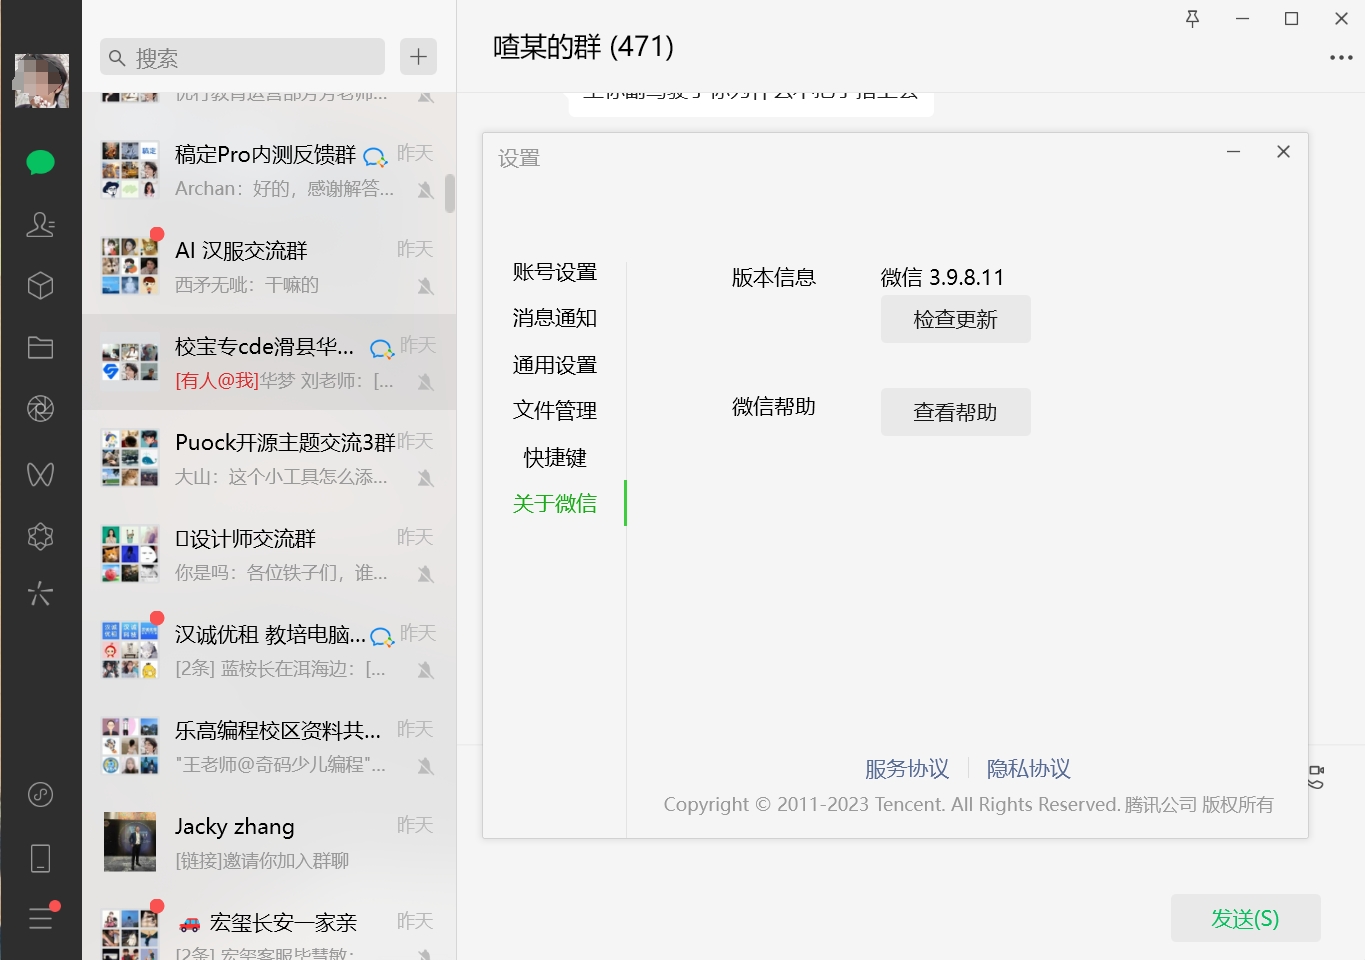This screenshot has width=1365, height=960.
Task: Click the 检查更新 update button
Action: pyautogui.click(x=955, y=319)
